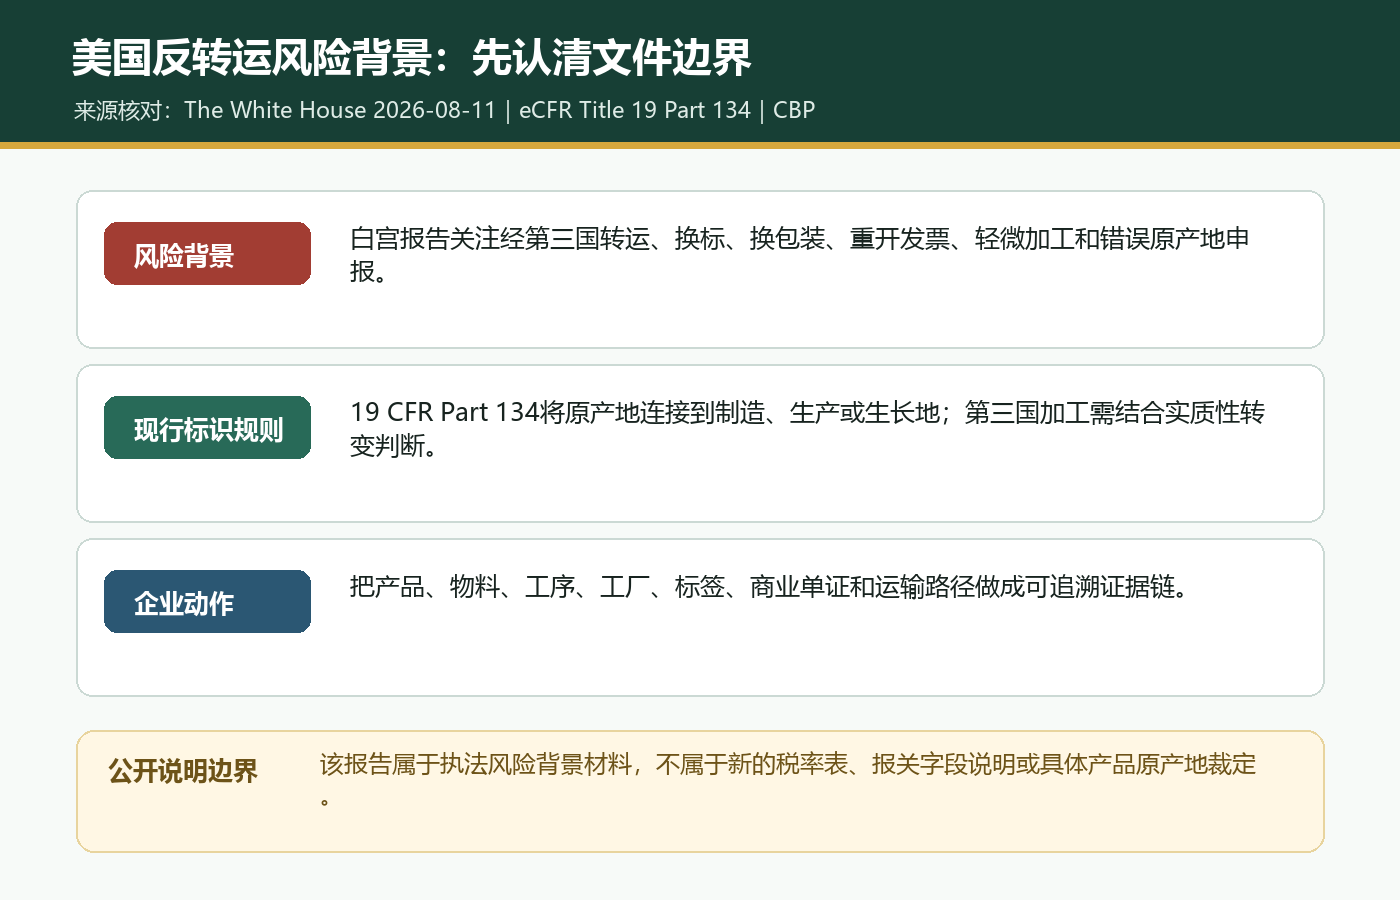Click the text beginning 19 CFR Part 134将原产地
Screen dimensions: 1400x900
[x=807, y=428]
